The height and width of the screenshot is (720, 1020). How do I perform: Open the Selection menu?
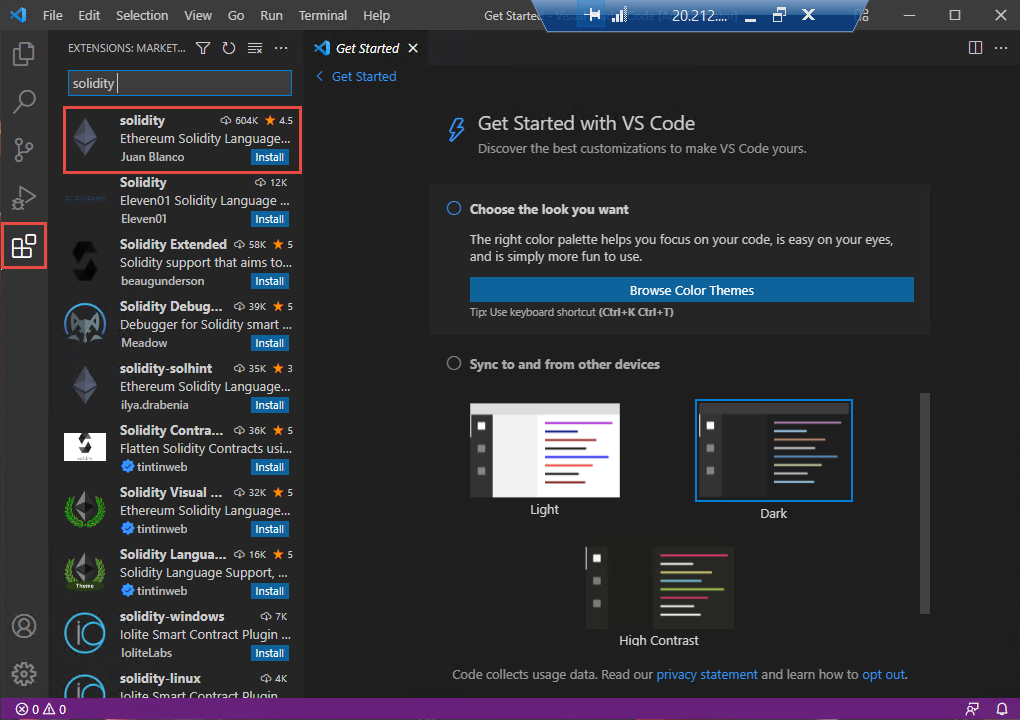pyautogui.click(x=142, y=15)
